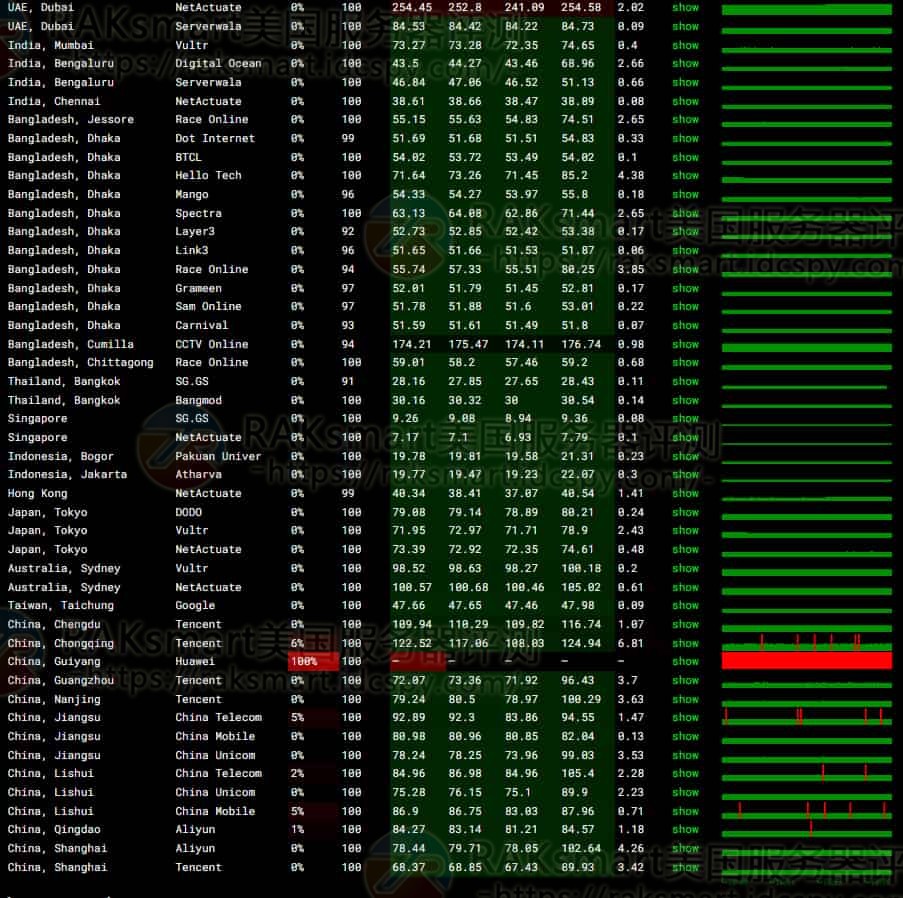The image size is (903, 898).
Task: Open show link for Singapore SG.GS
Action: tap(685, 419)
